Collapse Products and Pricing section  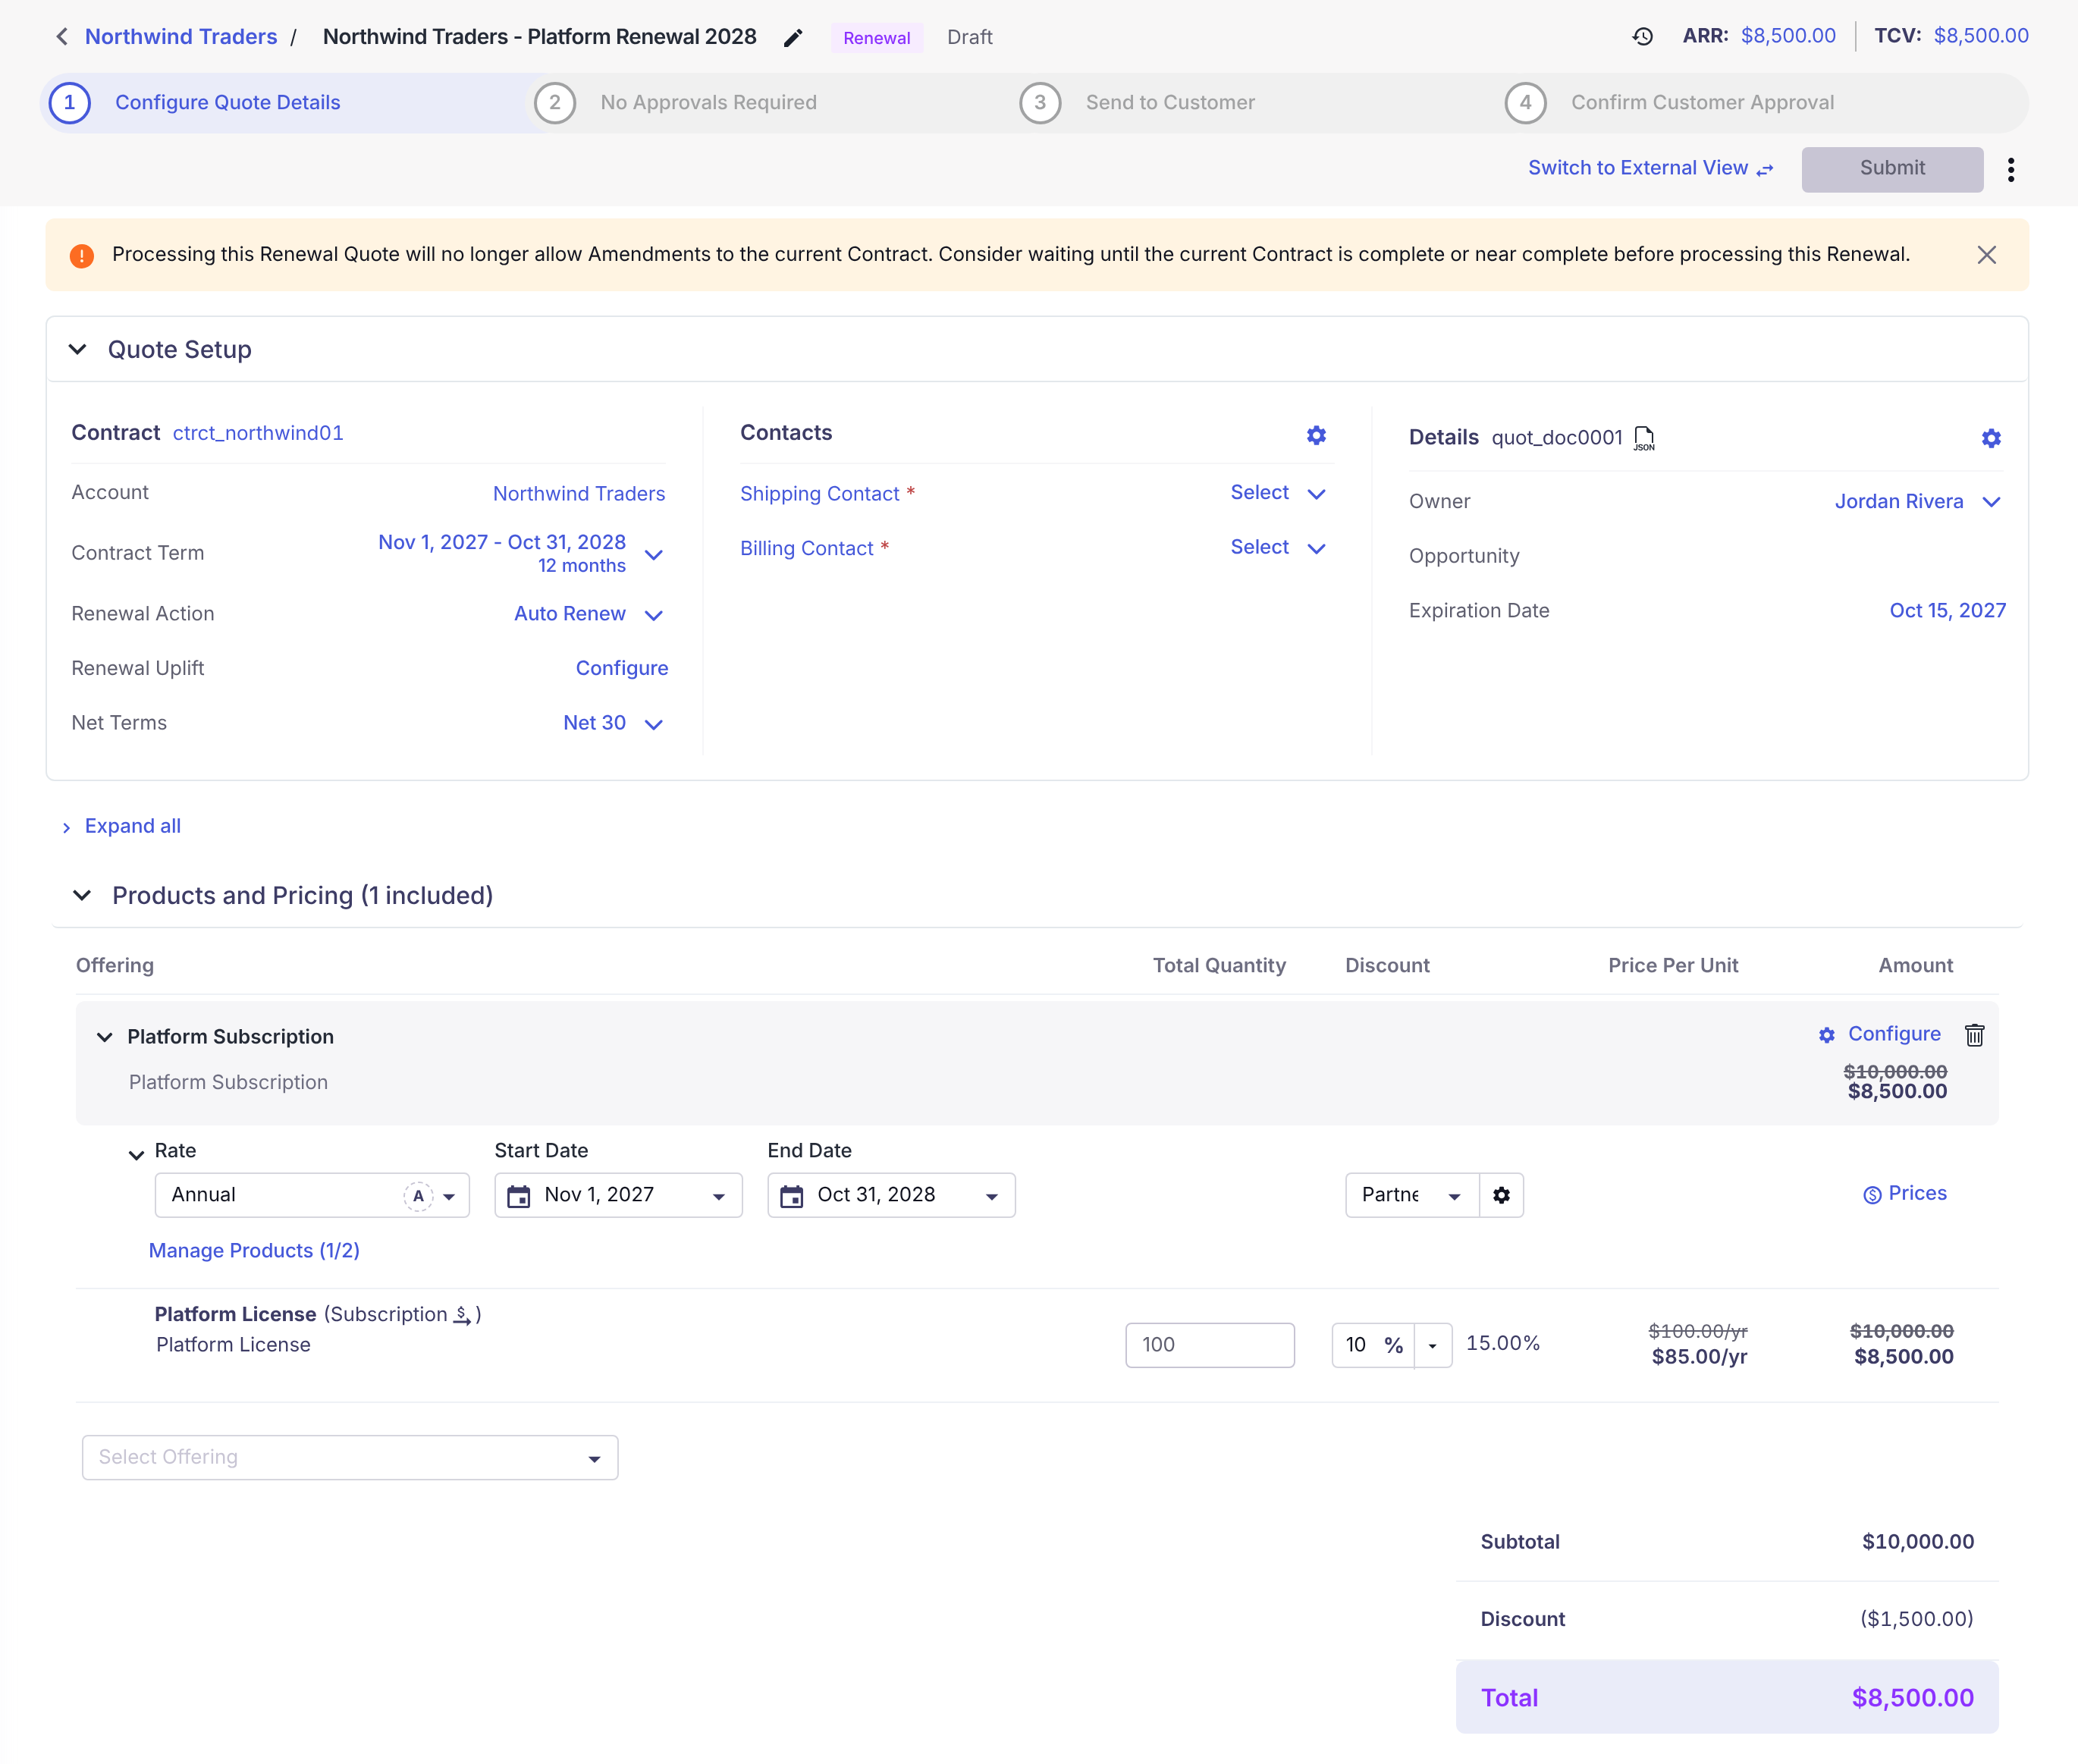82,895
